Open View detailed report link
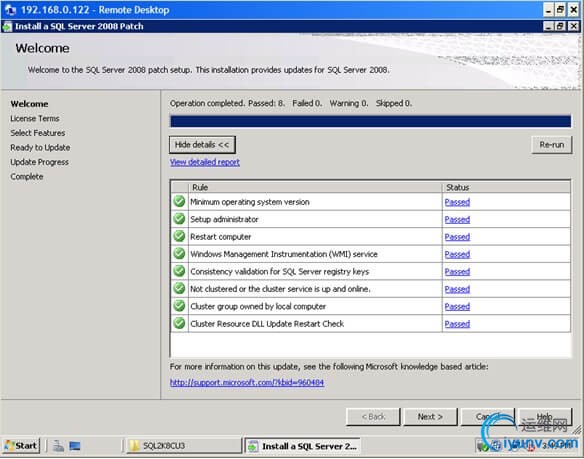584x459 pixels. (x=205, y=162)
